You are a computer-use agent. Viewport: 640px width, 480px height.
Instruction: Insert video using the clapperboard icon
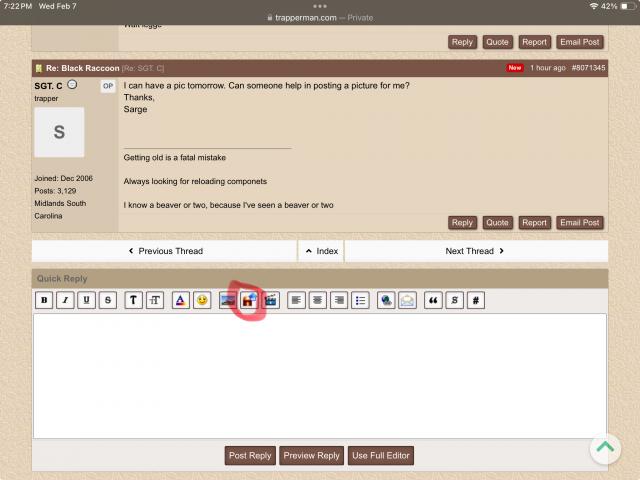(x=271, y=300)
